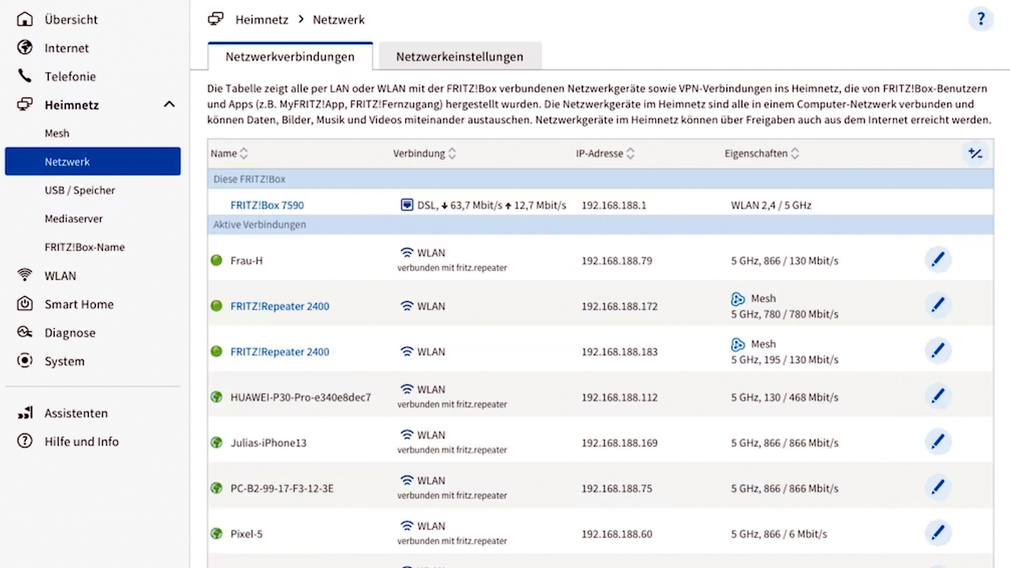Sort table by IP-Adresse column arrows

630,153
